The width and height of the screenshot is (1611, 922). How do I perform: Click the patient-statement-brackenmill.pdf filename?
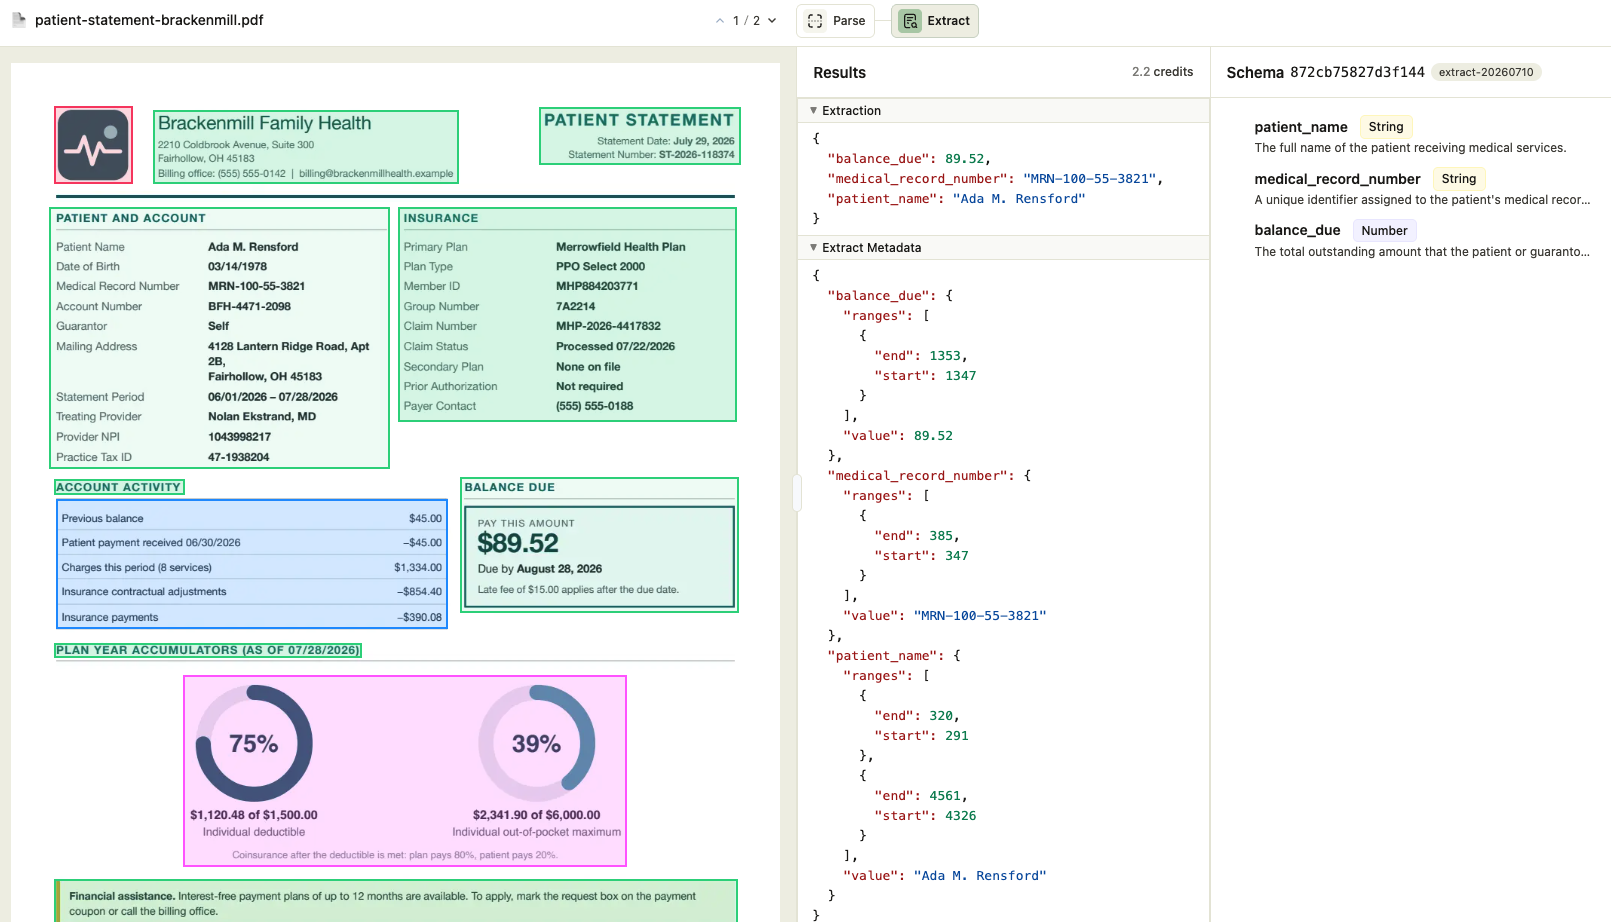149,20
